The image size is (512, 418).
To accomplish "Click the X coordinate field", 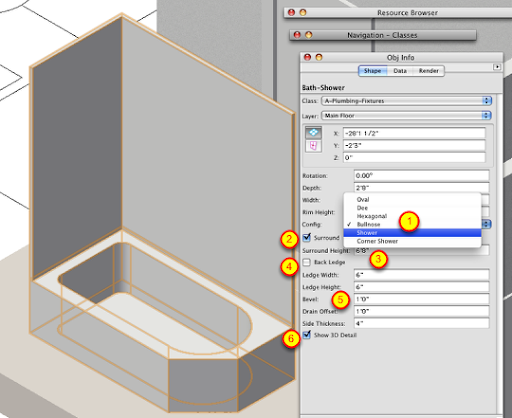I will click(414, 133).
